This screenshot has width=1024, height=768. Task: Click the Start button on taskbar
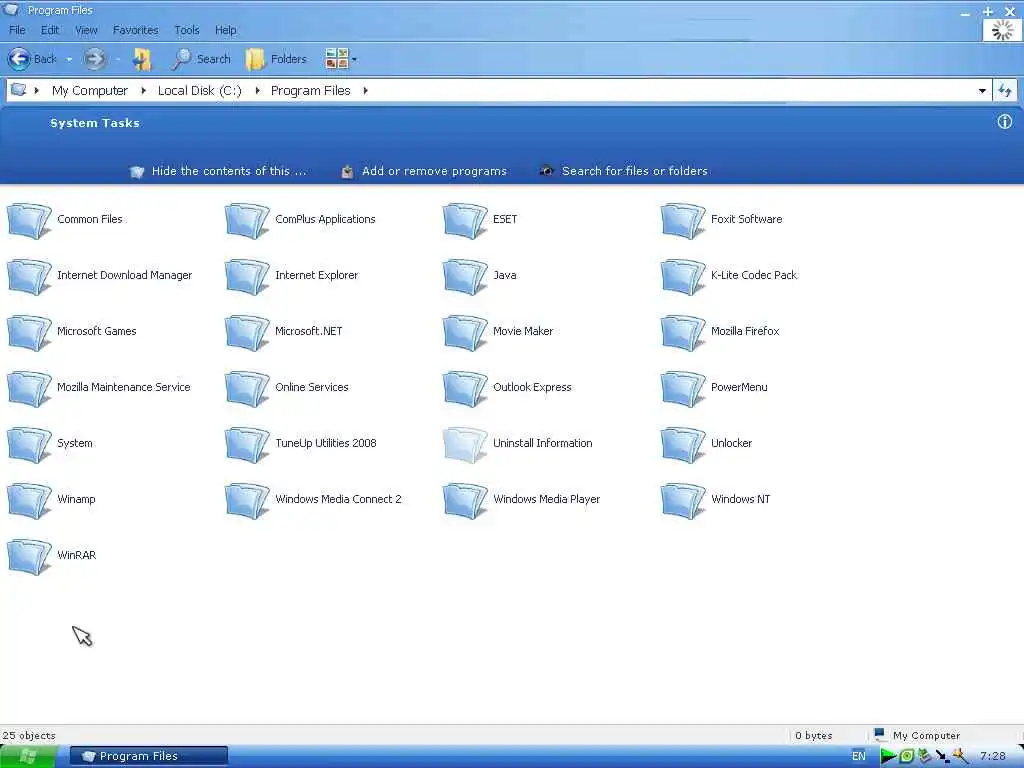(29, 756)
